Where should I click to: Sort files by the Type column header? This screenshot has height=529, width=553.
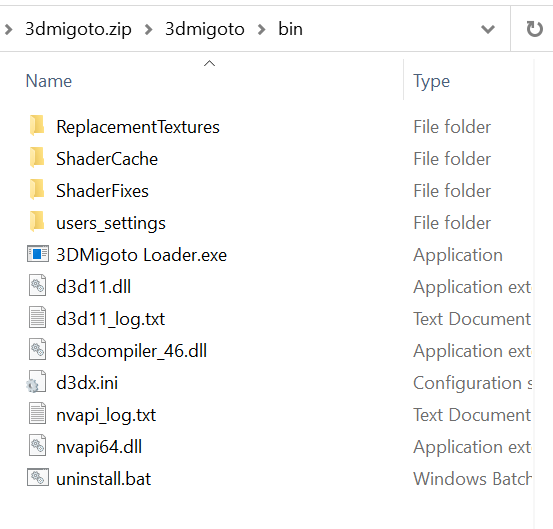(x=431, y=81)
